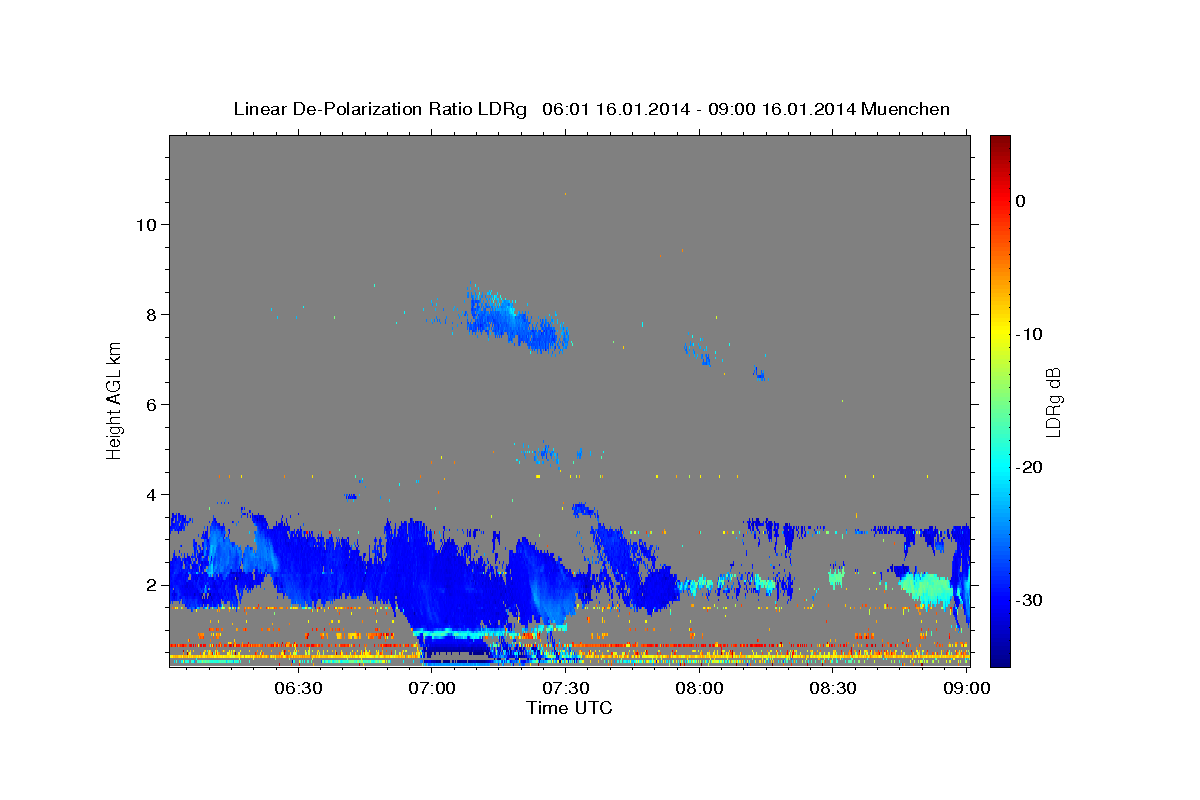Click the colorbar tick label '-10'
The width and height of the screenshot is (1200, 800).
[1029, 334]
